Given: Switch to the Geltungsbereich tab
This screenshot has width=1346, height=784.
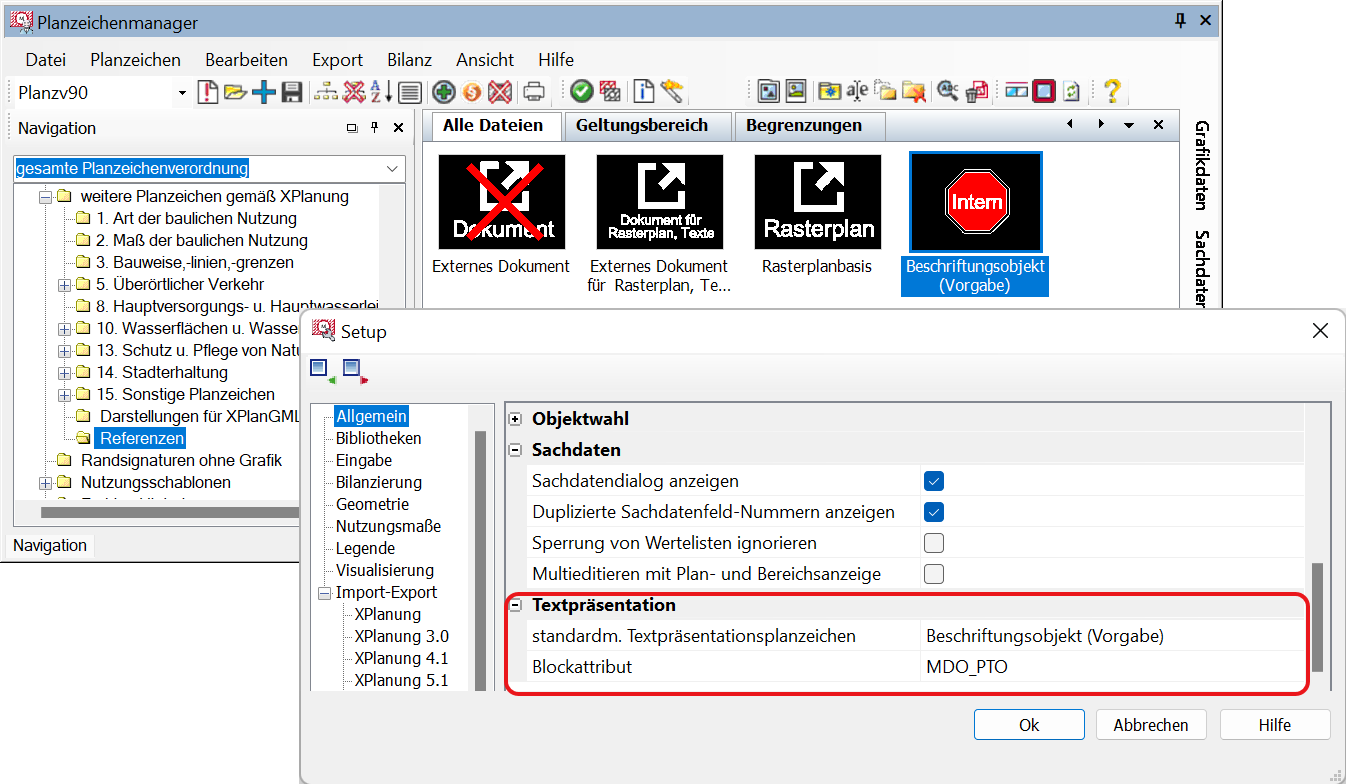Looking at the screenshot, I should click(x=641, y=126).
